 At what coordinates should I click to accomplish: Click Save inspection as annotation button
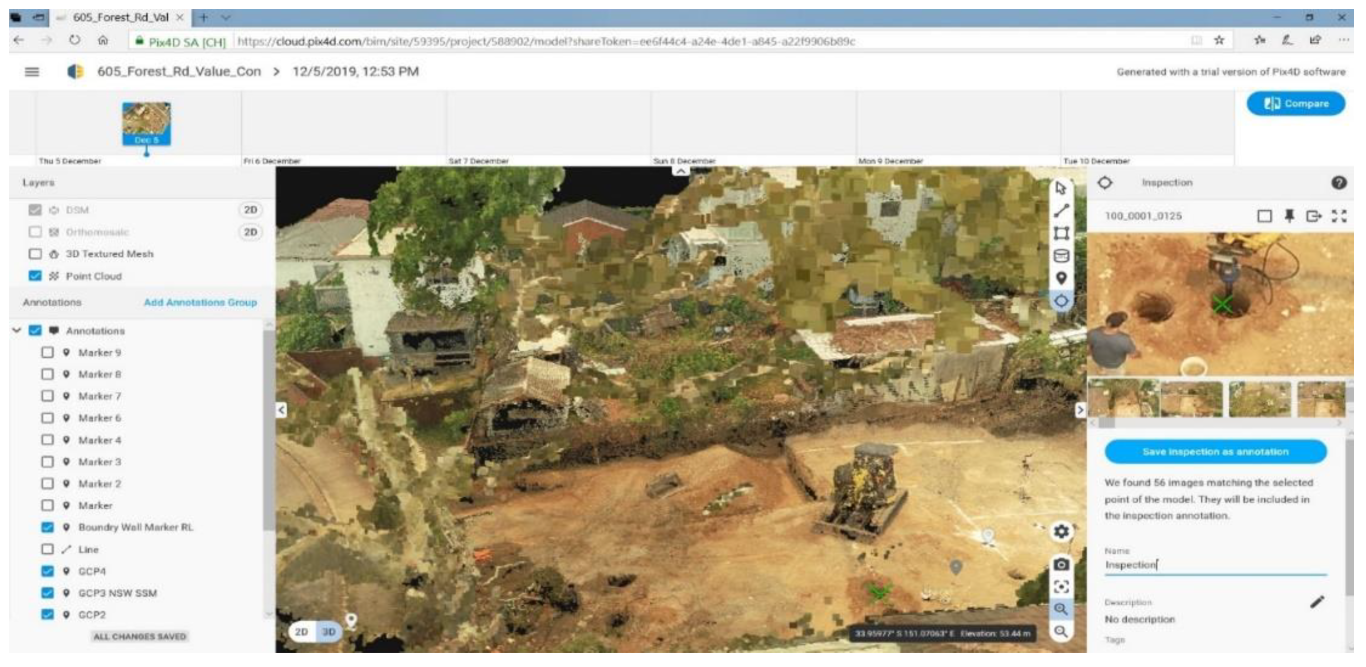(x=1215, y=452)
